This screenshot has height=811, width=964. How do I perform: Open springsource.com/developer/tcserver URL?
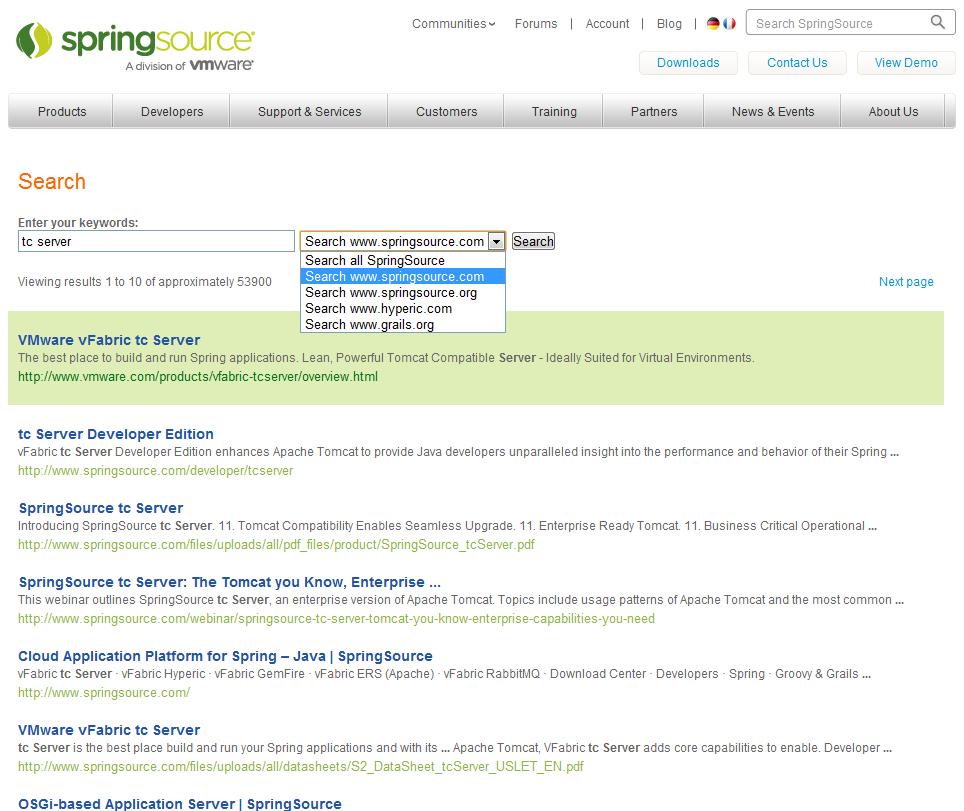pos(155,470)
